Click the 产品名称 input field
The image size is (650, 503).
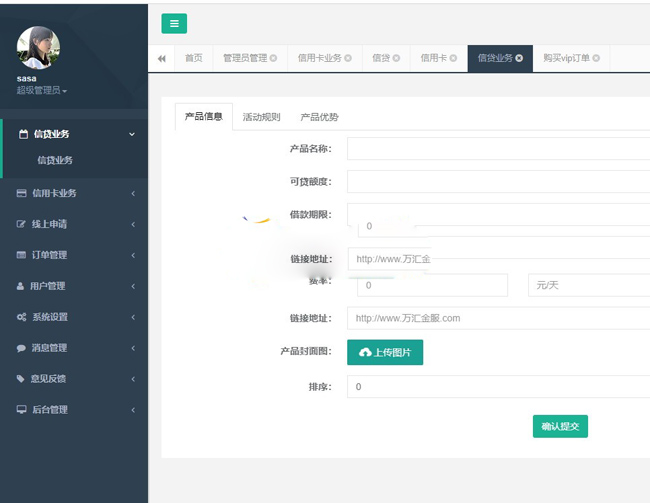(498, 149)
